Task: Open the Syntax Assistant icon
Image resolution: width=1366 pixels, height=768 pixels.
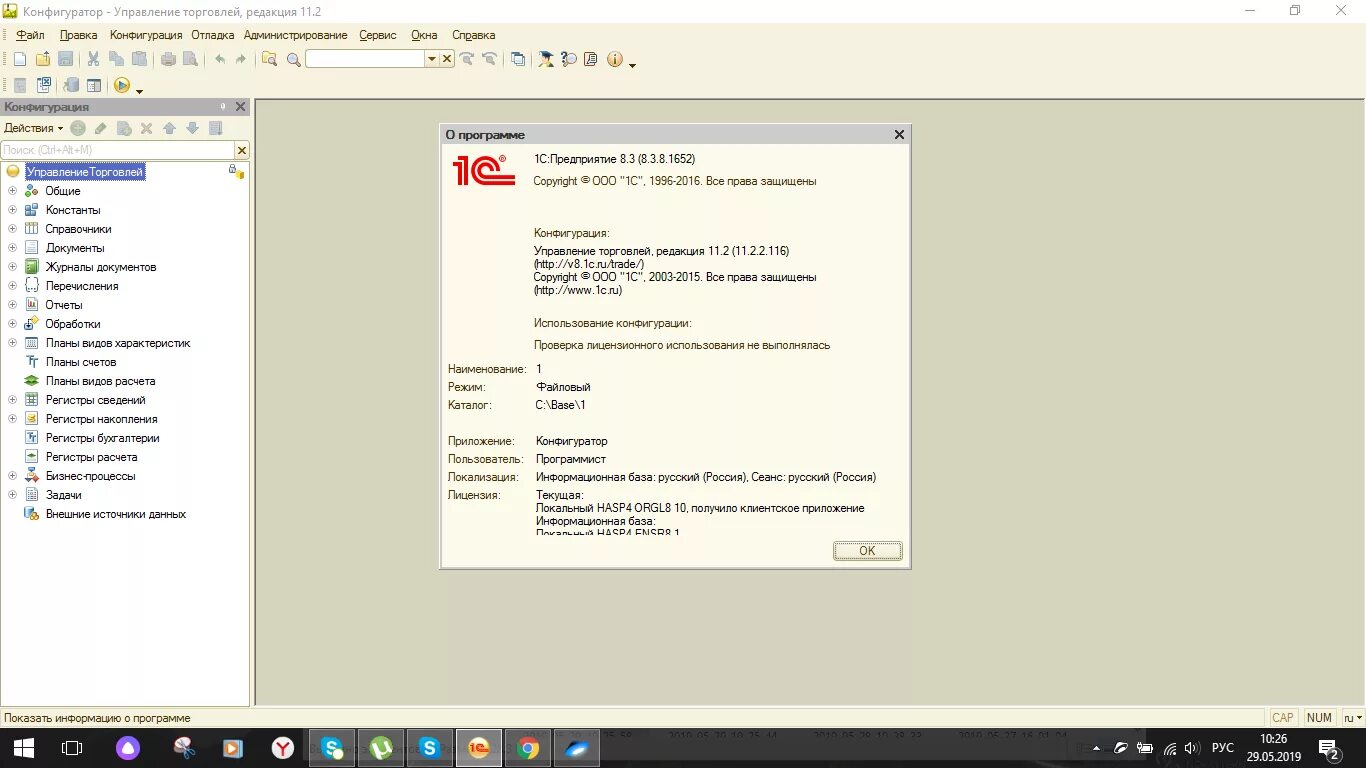Action: (x=546, y=59)
